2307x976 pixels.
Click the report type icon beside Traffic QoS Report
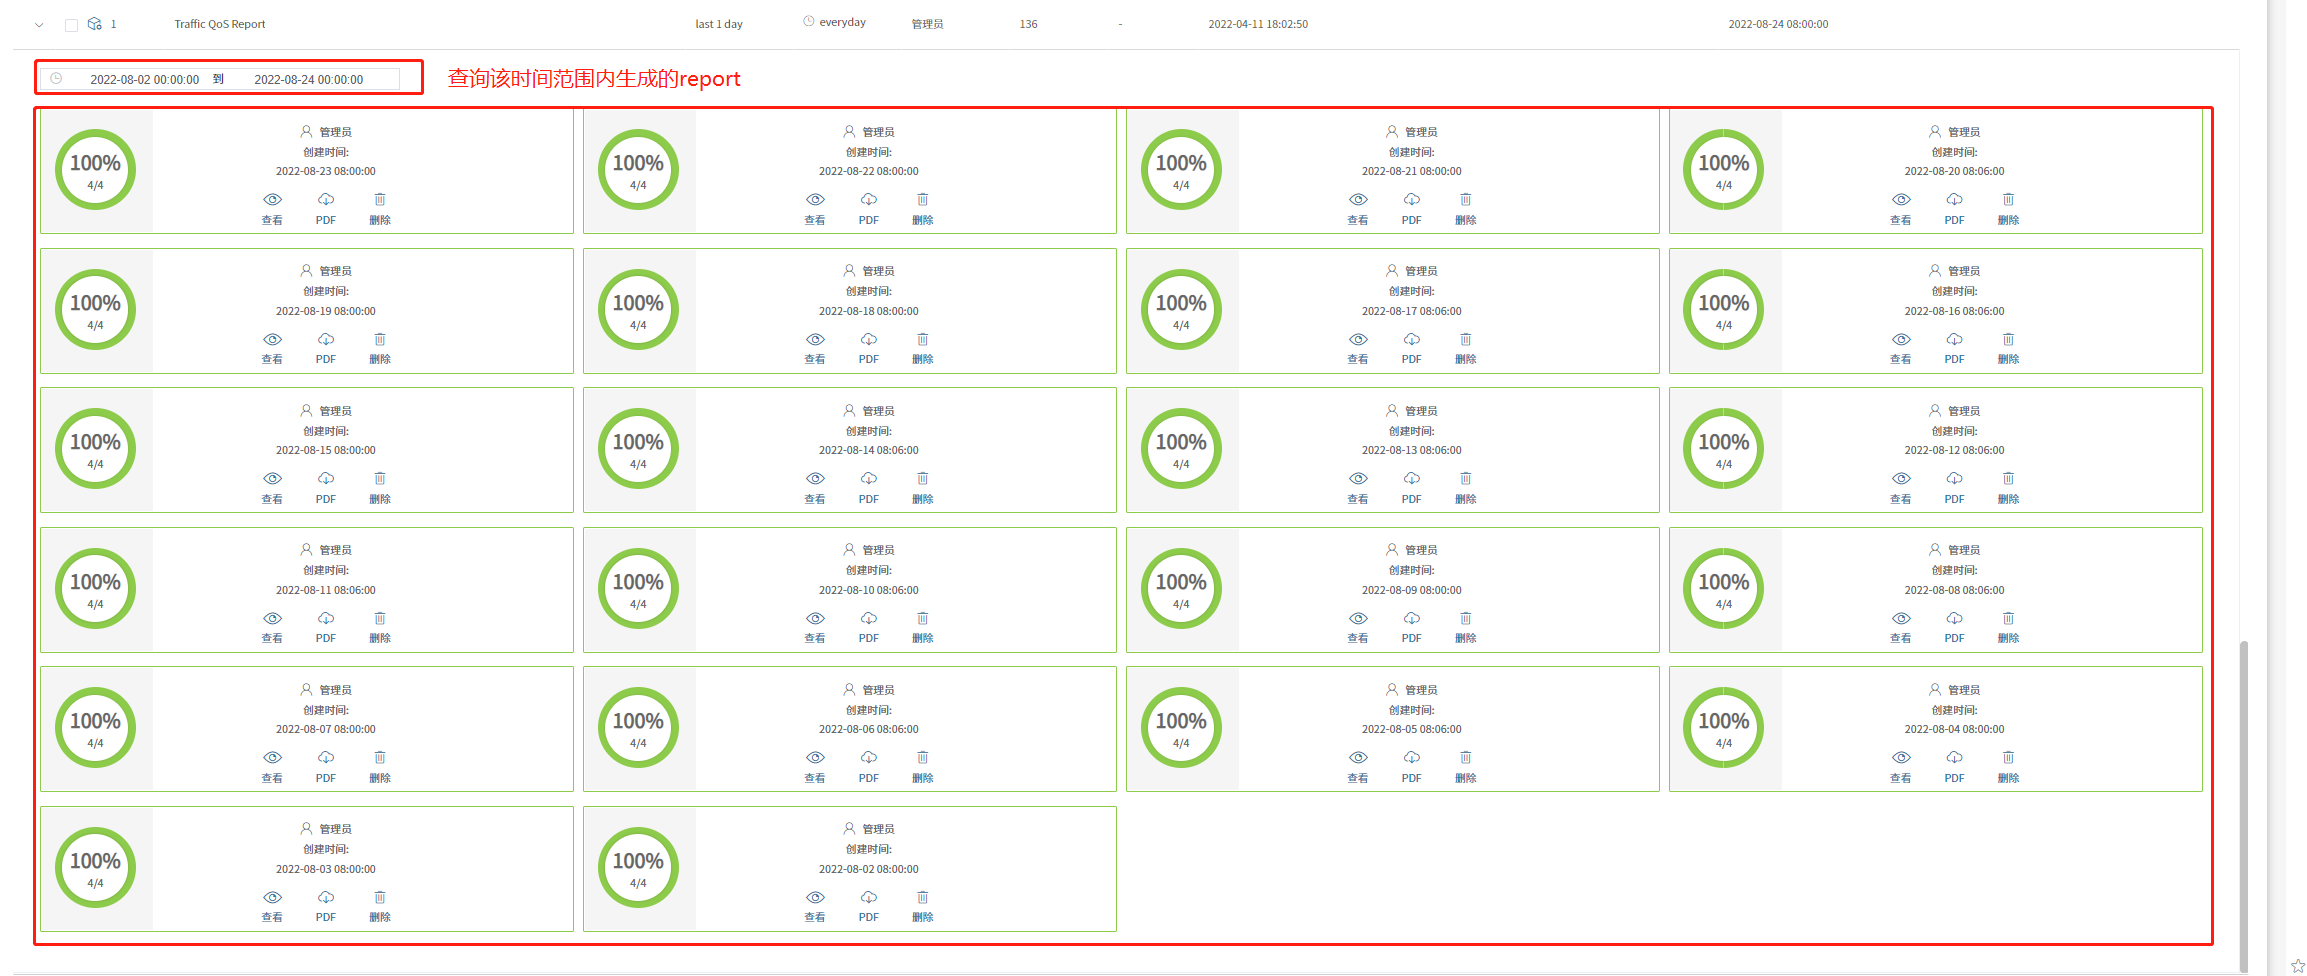[x=94, y=24]
